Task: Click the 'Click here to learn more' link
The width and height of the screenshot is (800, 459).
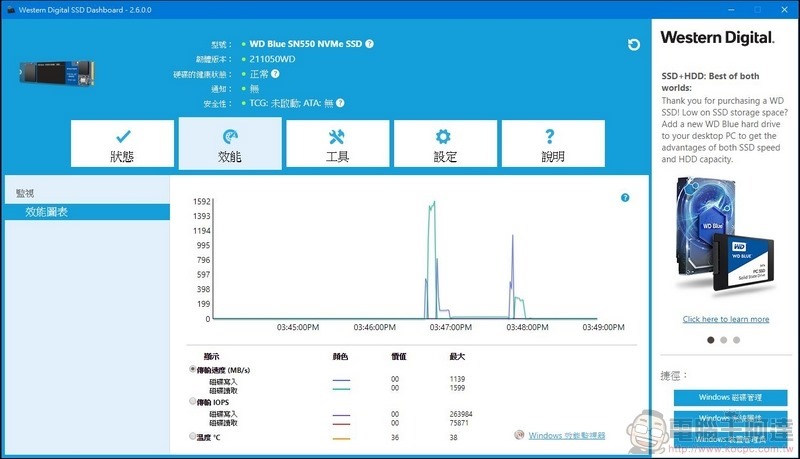Action: tap(726, 319)
